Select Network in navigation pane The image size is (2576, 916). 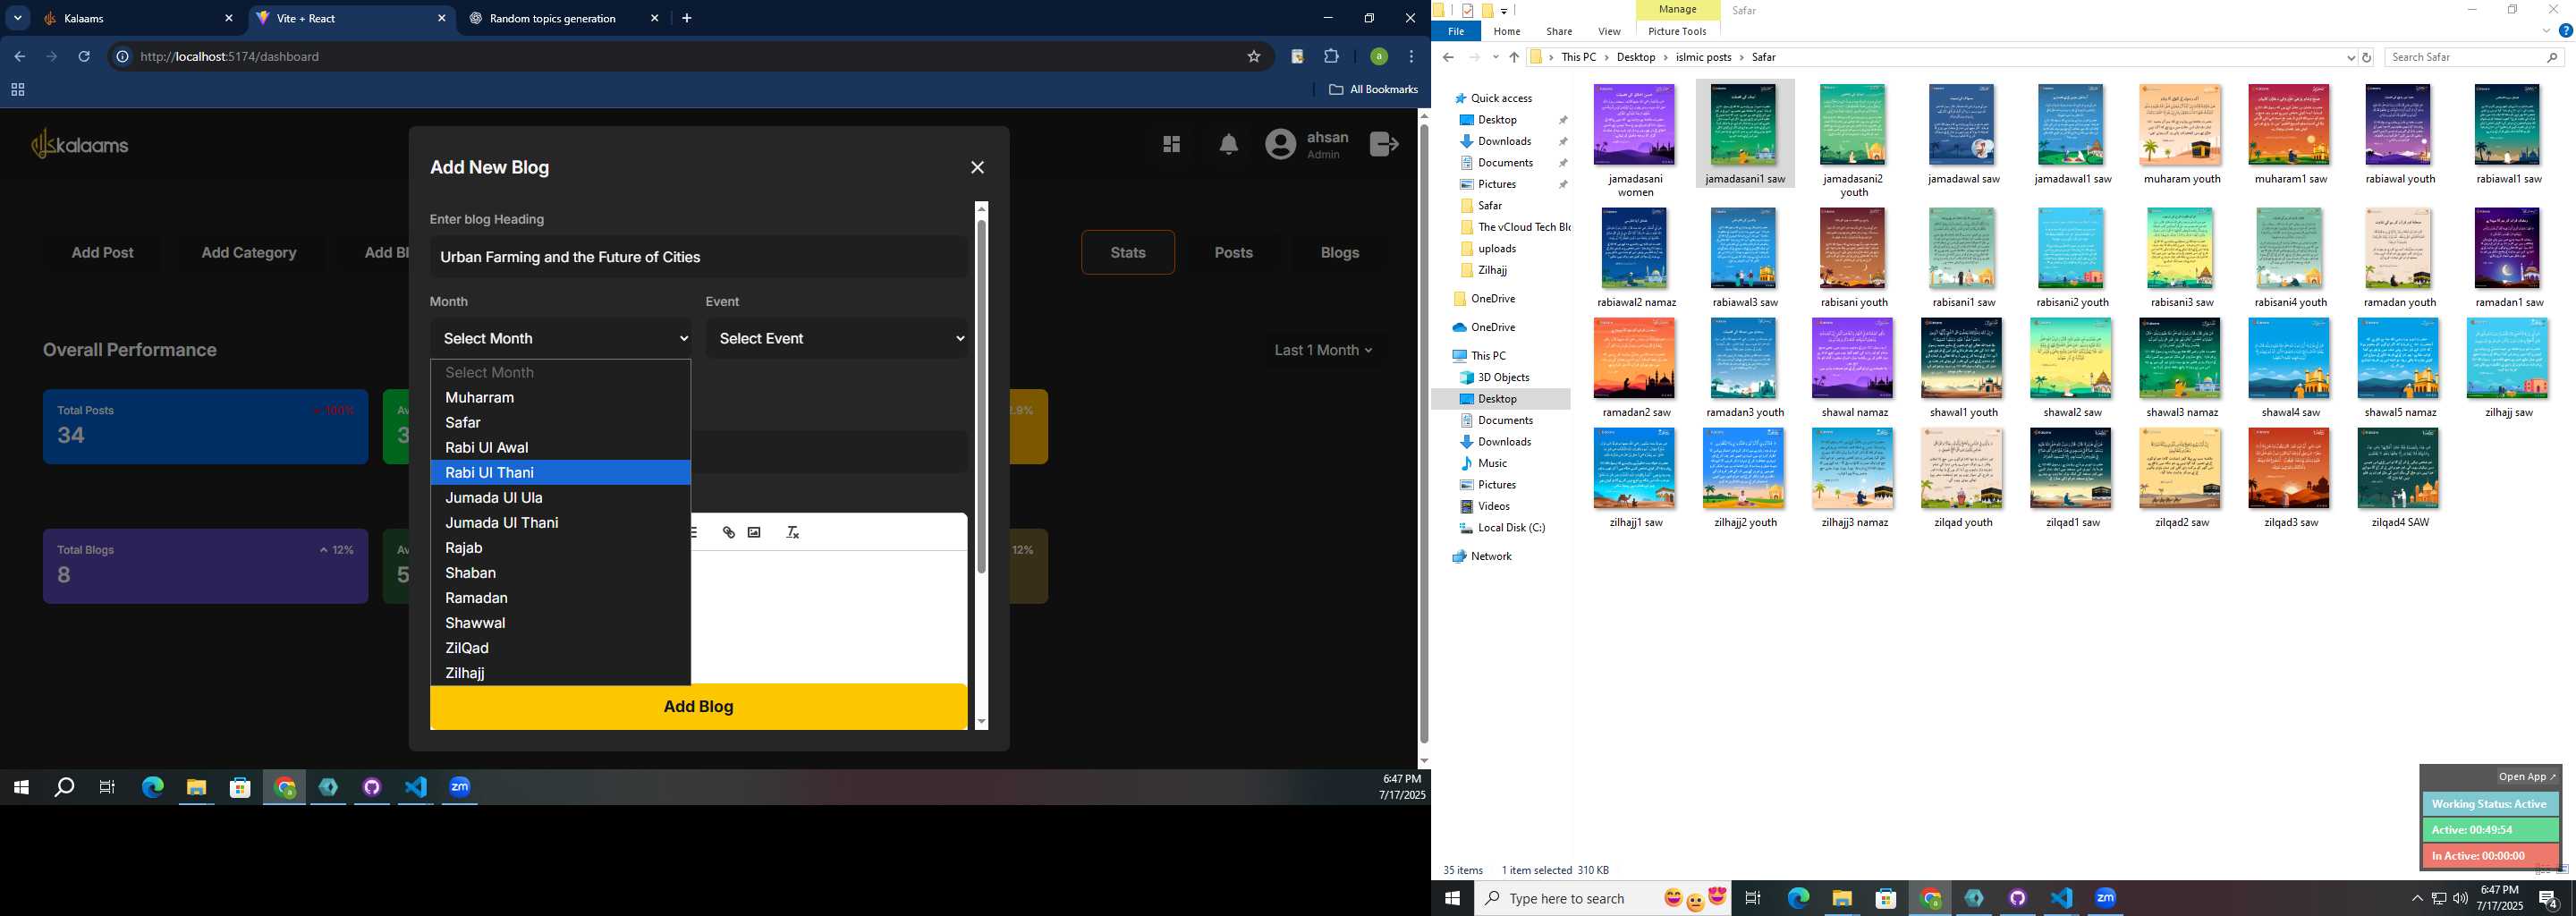tap(1490, 556)
